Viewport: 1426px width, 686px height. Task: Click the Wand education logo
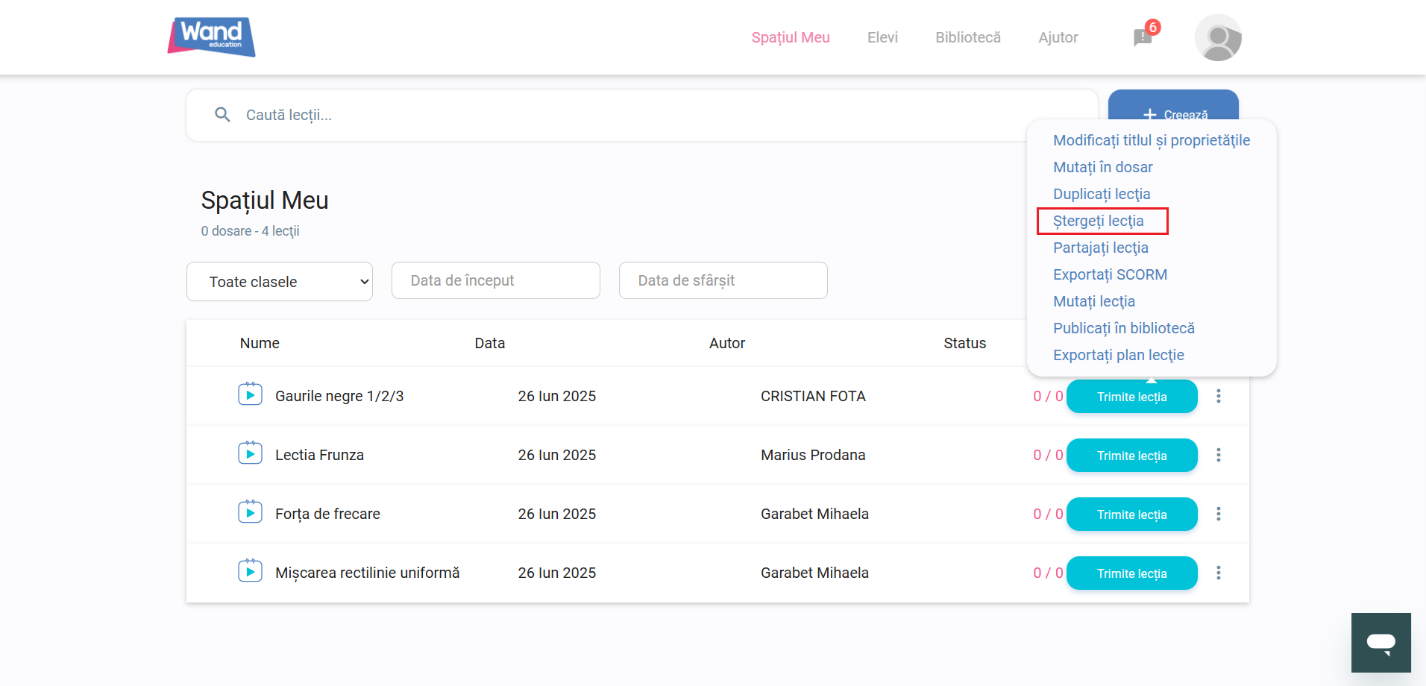point(211,37)
